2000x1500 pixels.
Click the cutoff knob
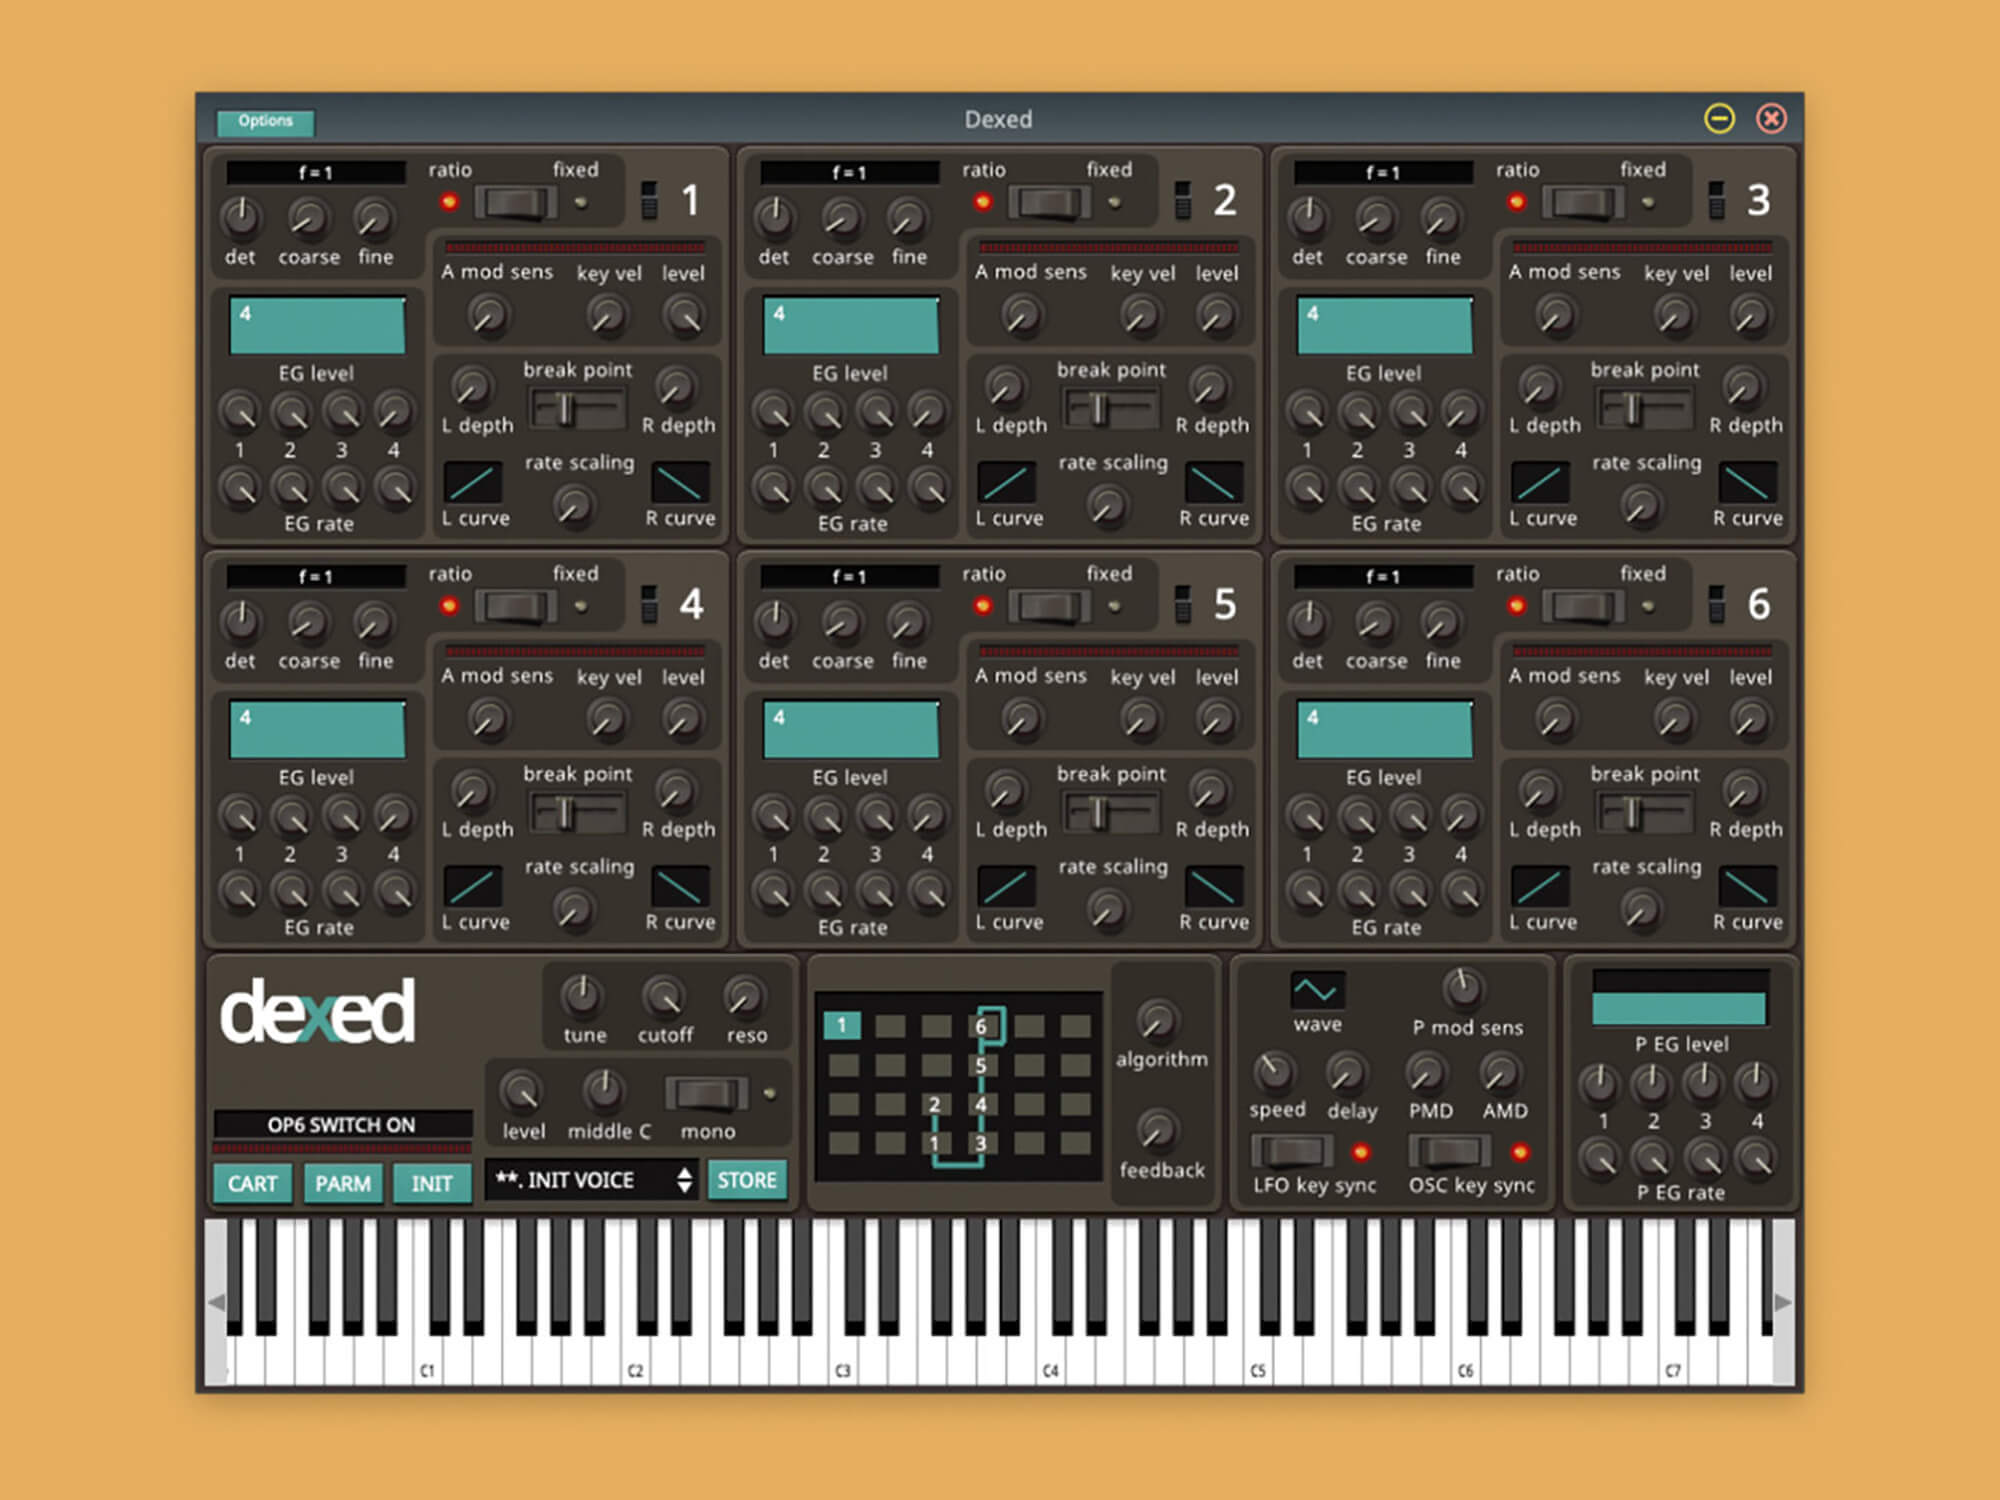[x=664, y=997]
